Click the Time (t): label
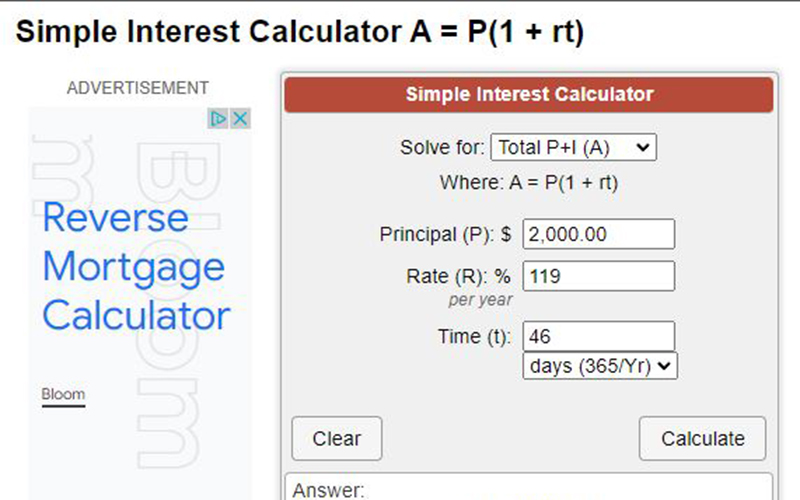800x500 pixels. (474, 337)
